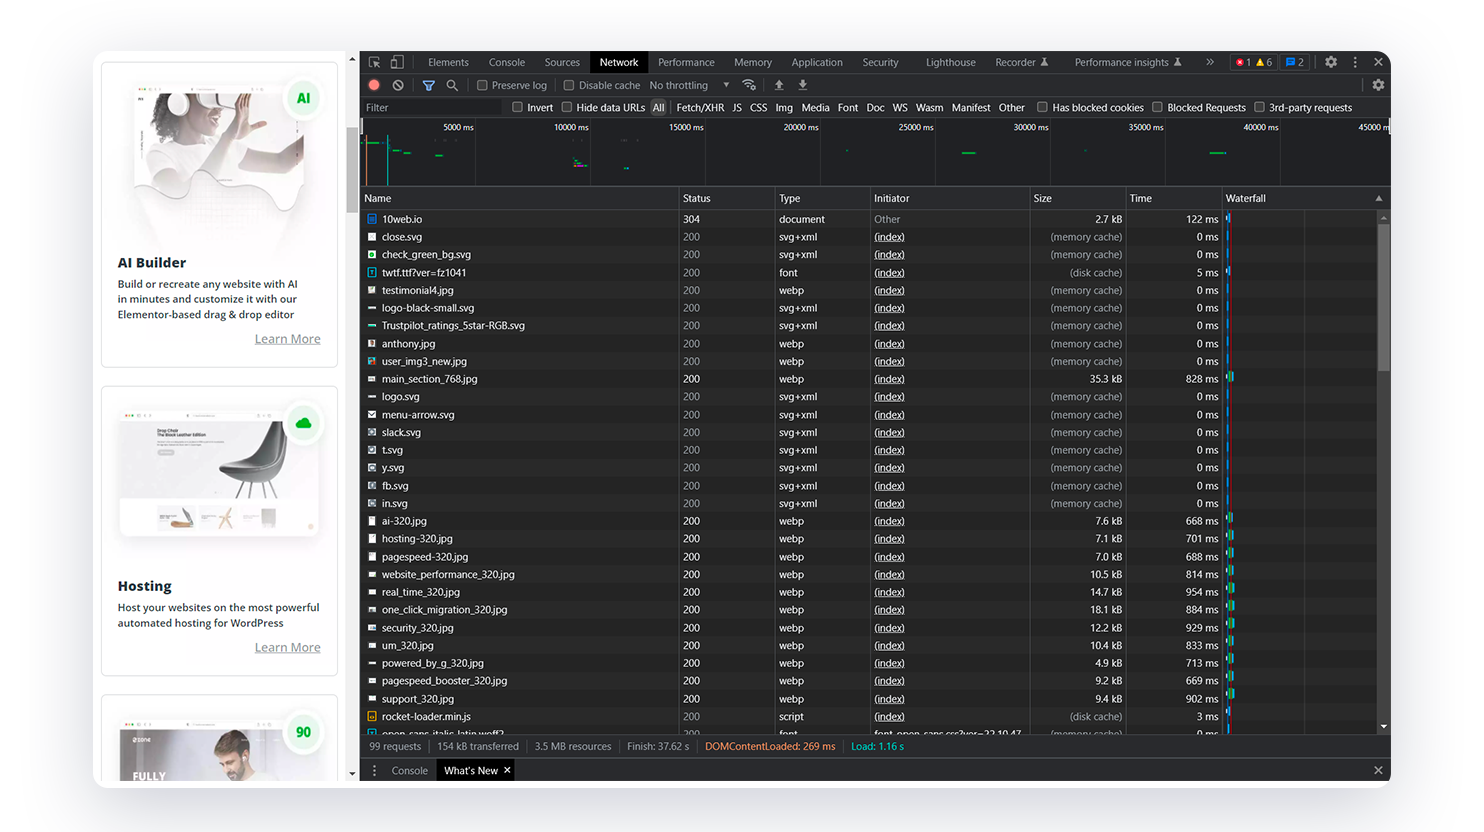Open DevTools settings gear

click(1331, 62)
